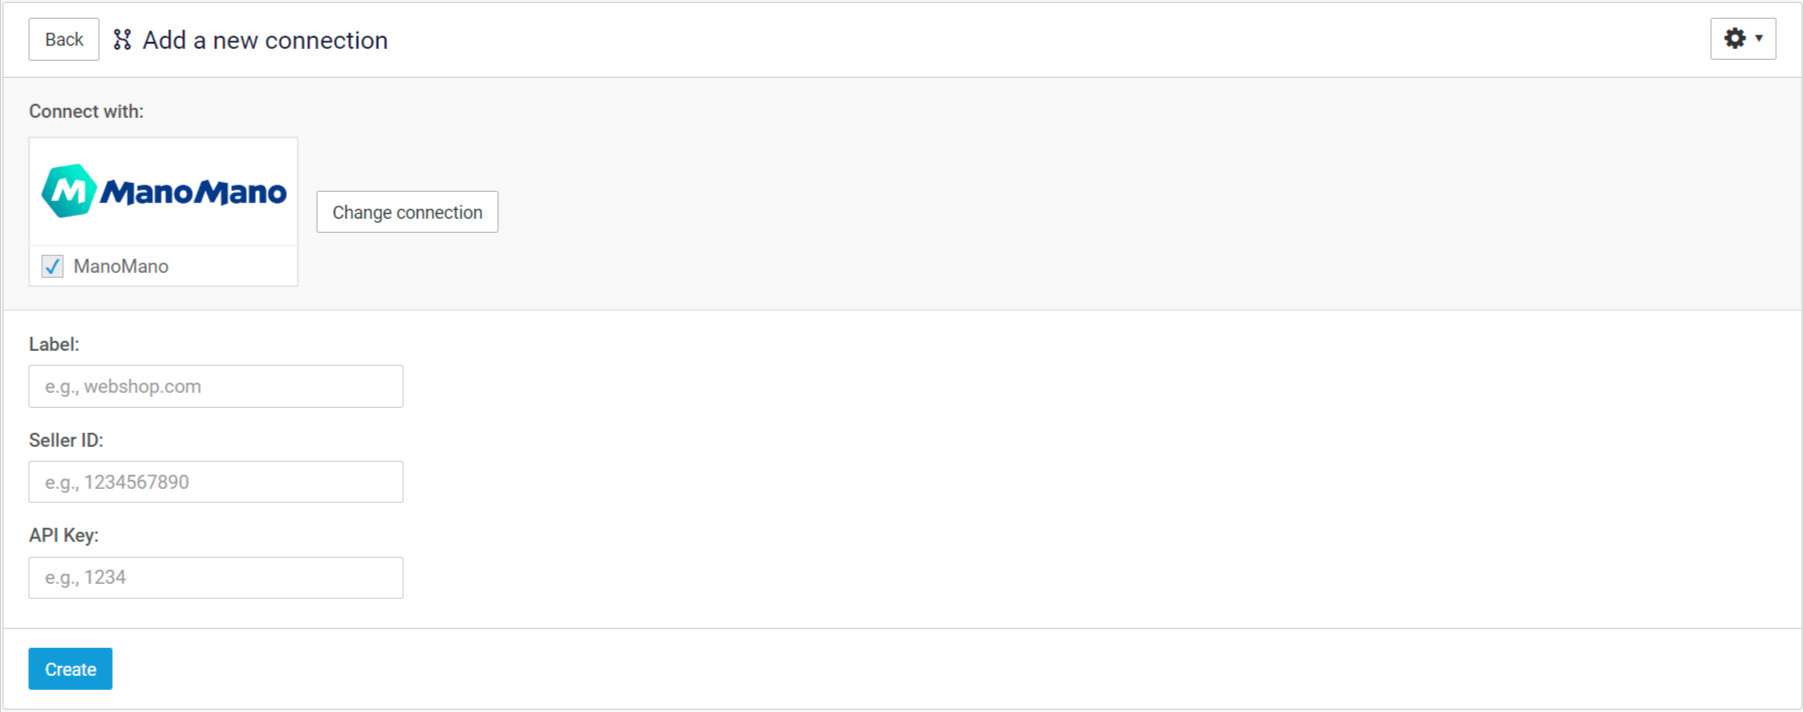1803x712 pixels.
Task: Go back using the Back button
Action: point(64,39)
